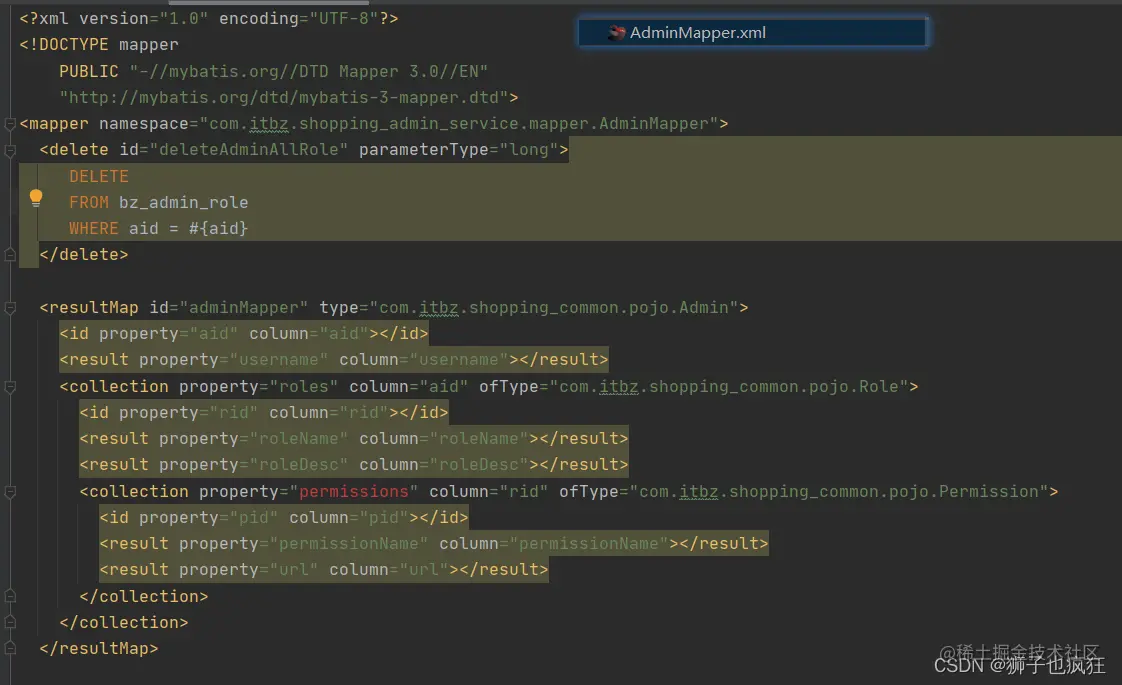
Task: Click the xml version declaration line
Action: click(209, 19)
